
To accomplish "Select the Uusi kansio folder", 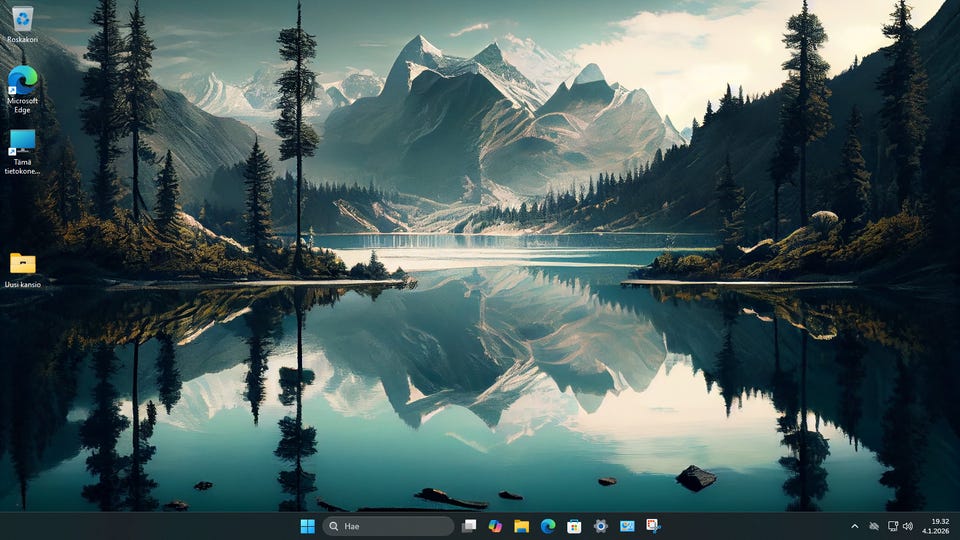I will click(x=22, y=270).
